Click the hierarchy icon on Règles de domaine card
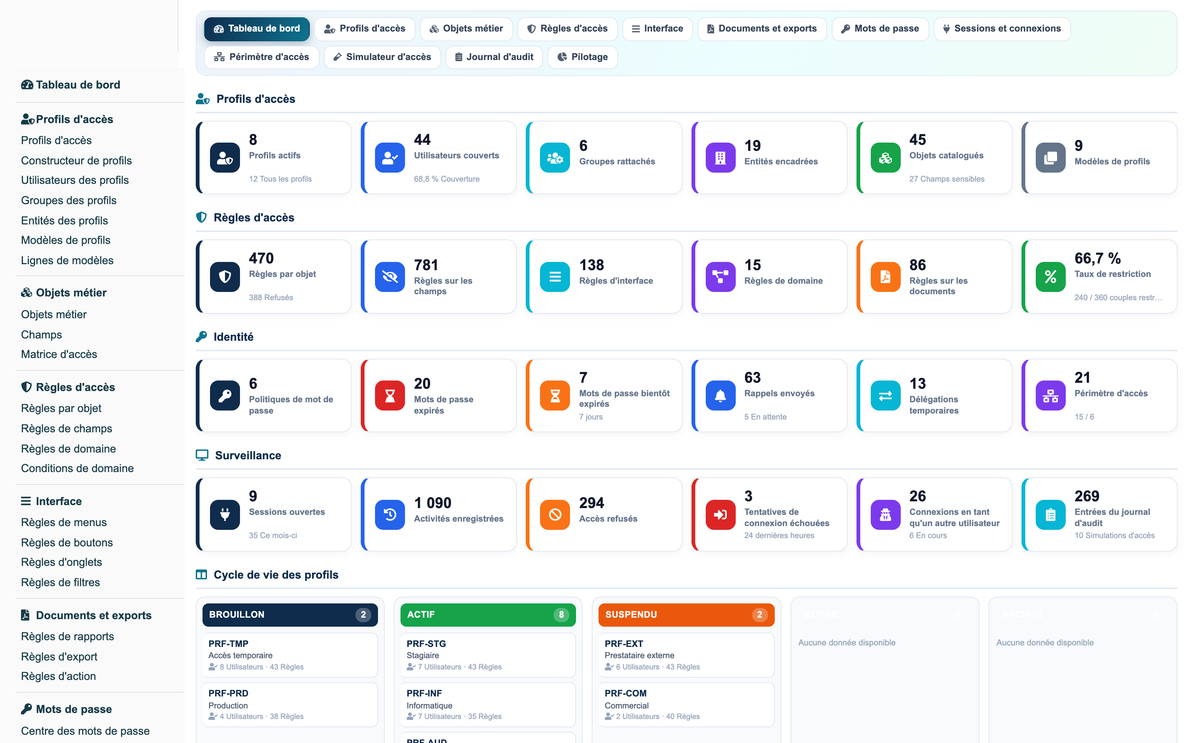The image size is (1200, 743). (720, 277)
